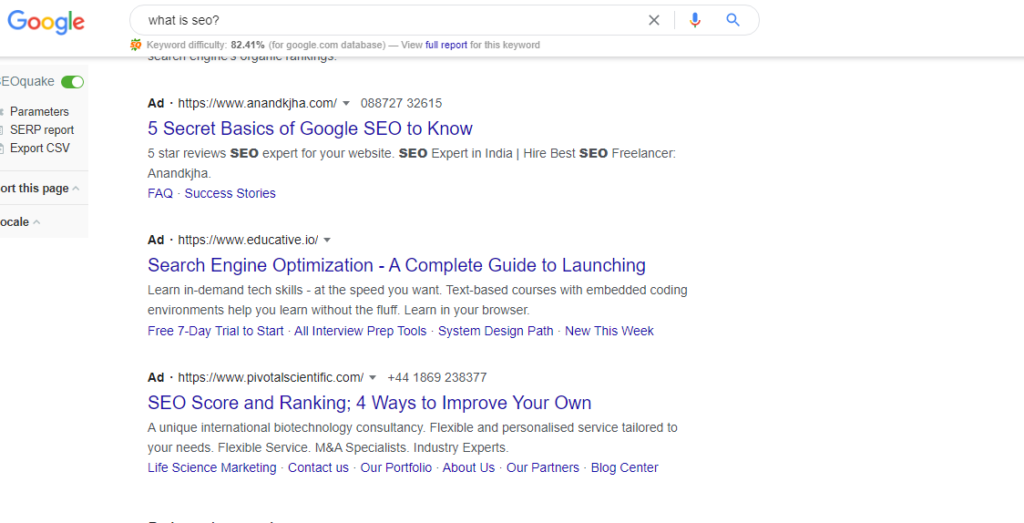Viewport: 1024px width, 523px height.
Task: Click the blue magnifier search icon
Action: point(733,20)
